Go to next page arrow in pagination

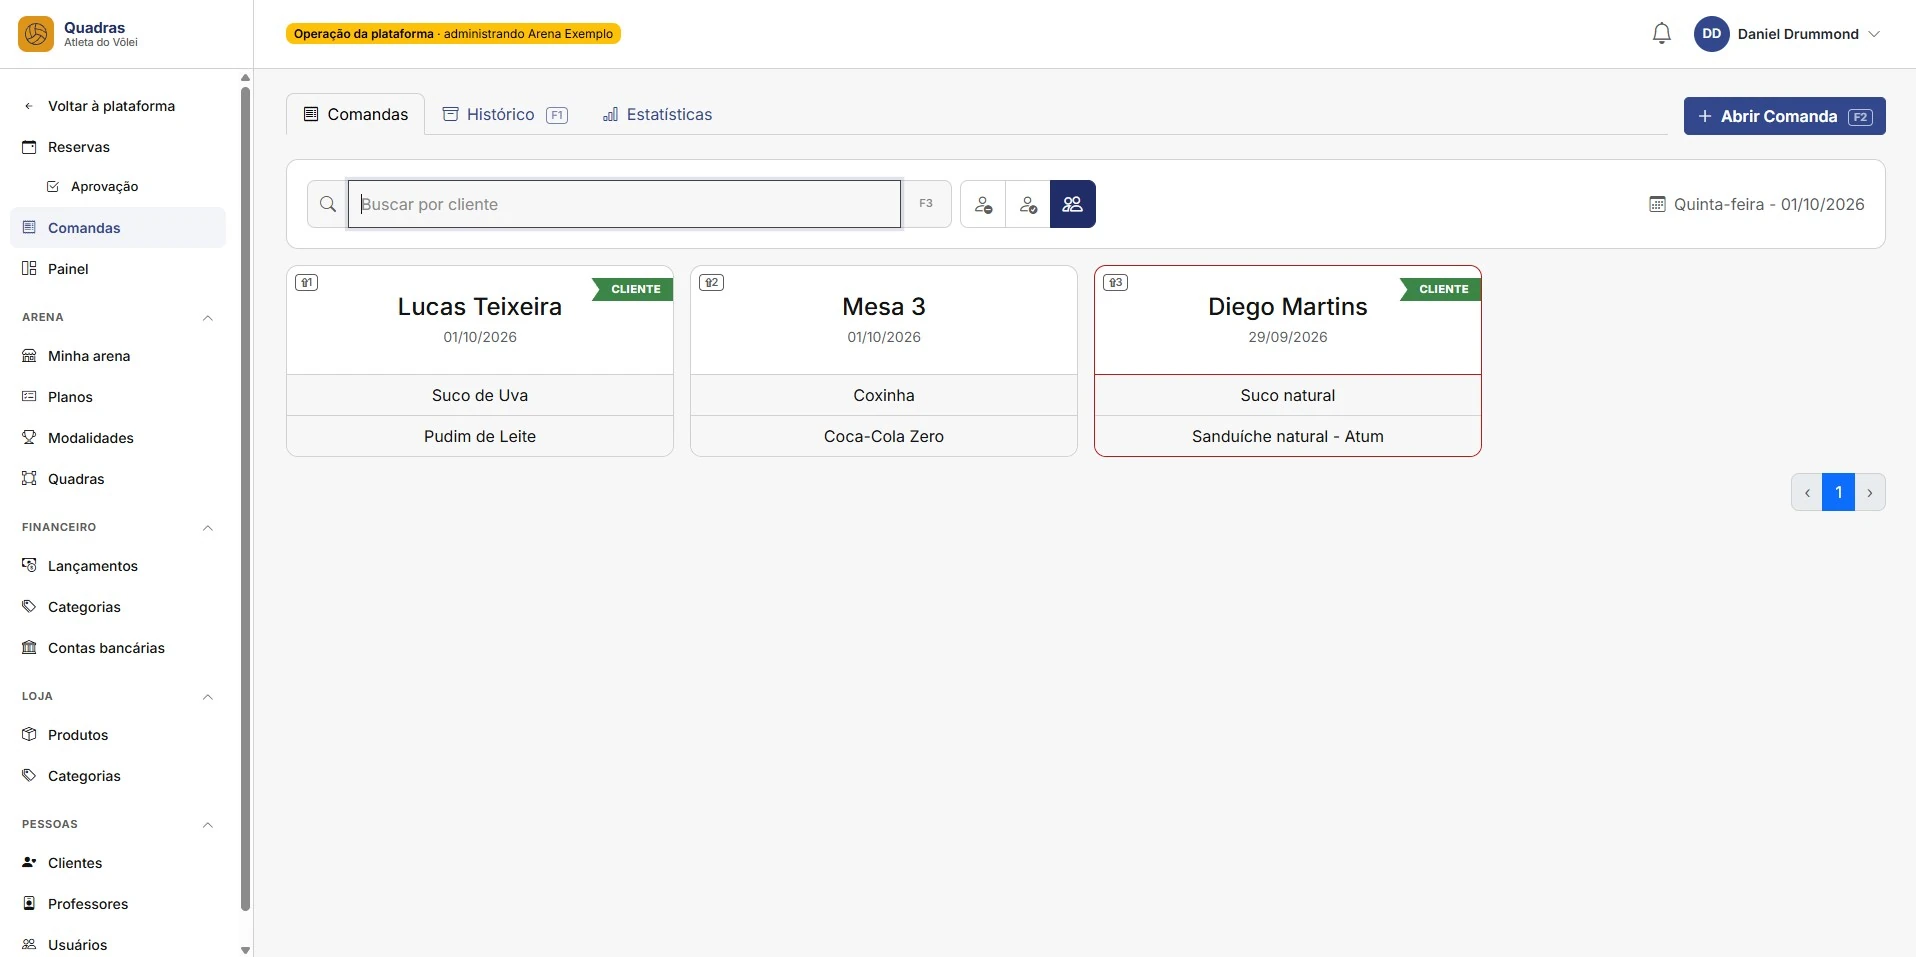point(1870,492)
